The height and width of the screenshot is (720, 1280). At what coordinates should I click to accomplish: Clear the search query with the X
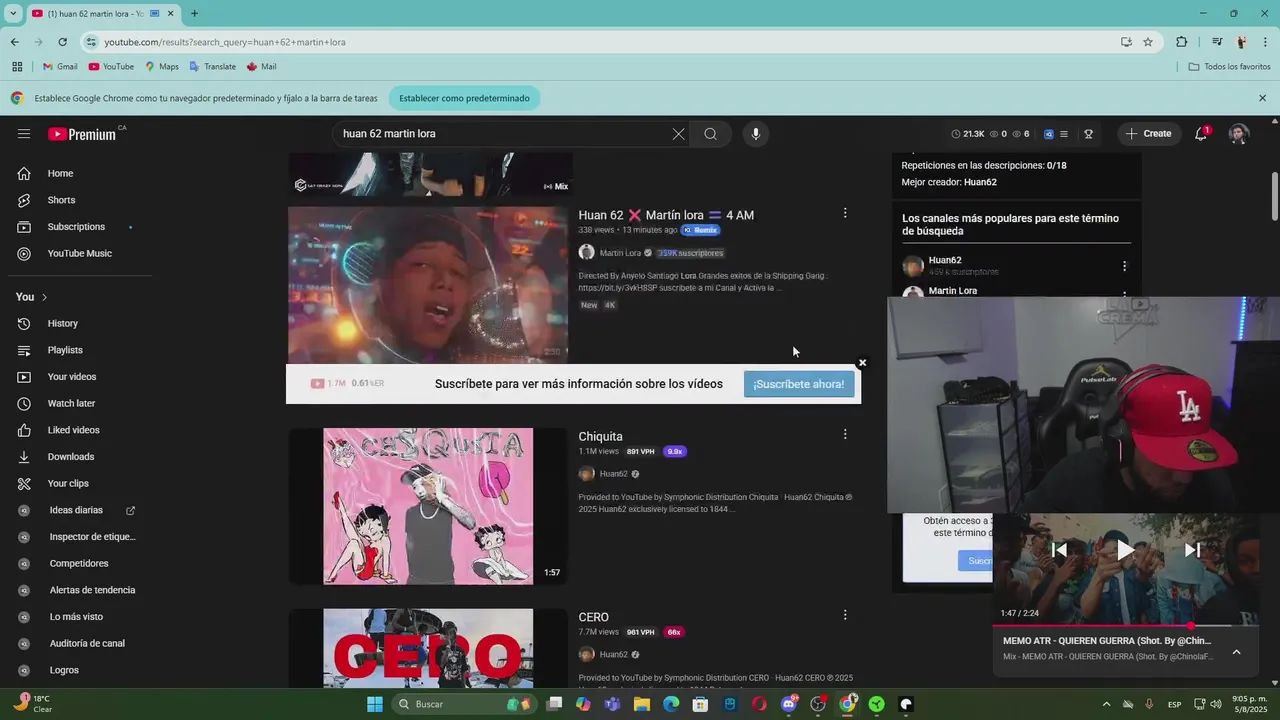(678, 134)
